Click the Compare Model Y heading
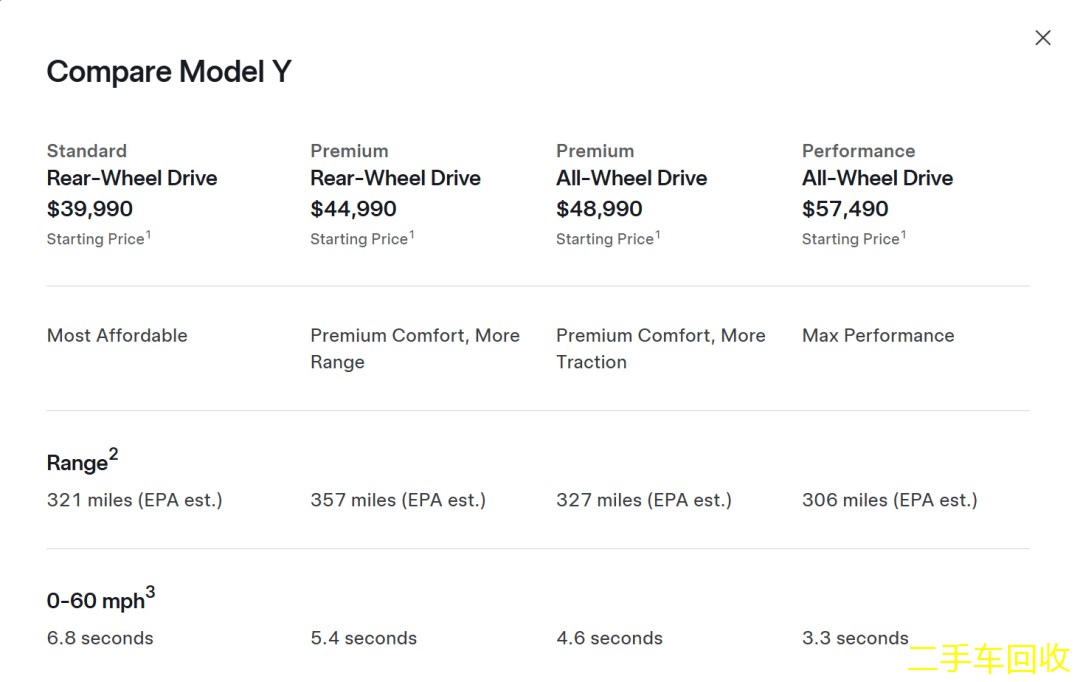Screen dimensions: 1080x682 click(x=169, y=72)
